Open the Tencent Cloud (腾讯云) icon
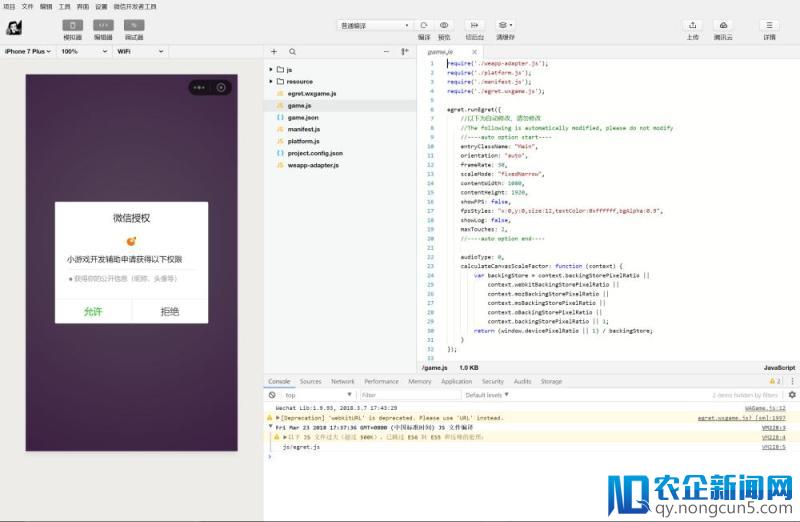Screen dimensions: 800x522 click(723, 25)
